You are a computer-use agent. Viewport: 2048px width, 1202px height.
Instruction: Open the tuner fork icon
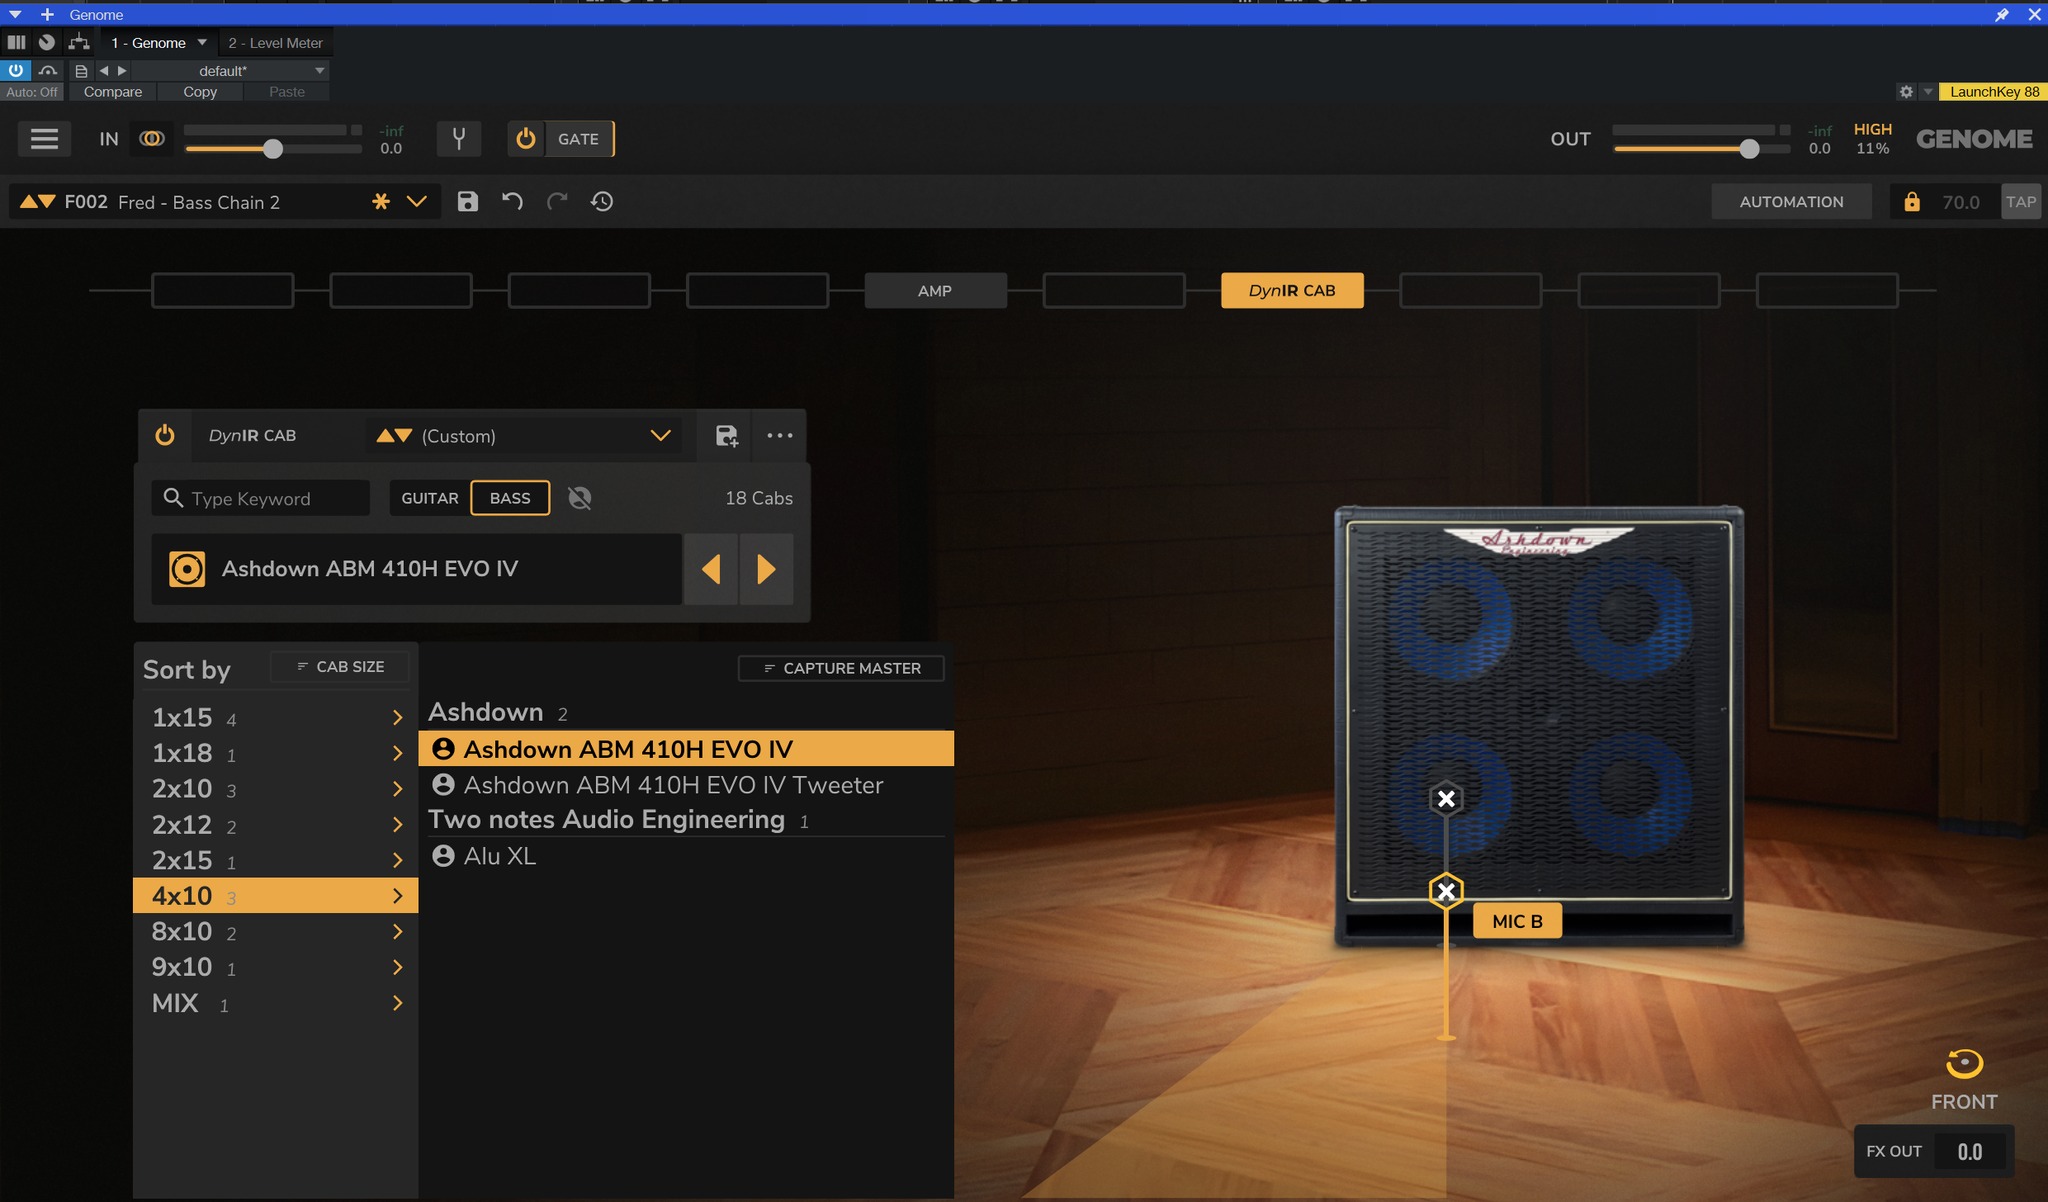(459, 139)
